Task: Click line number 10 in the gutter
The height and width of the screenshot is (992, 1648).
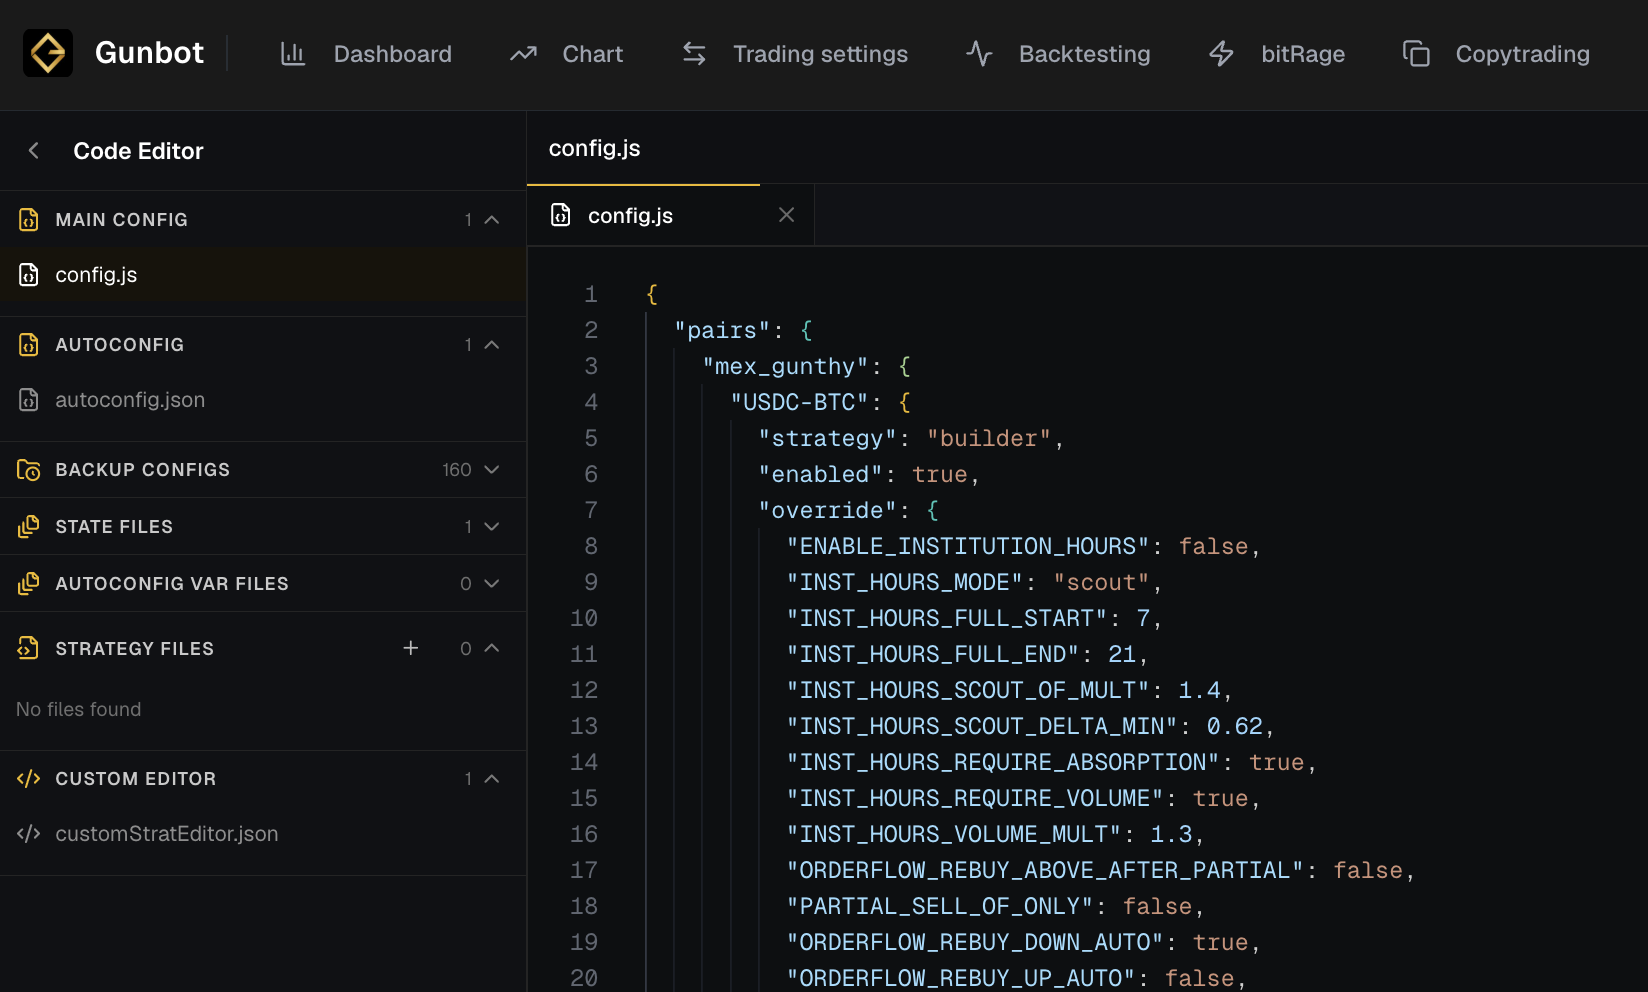Action: tap(584, 618)
